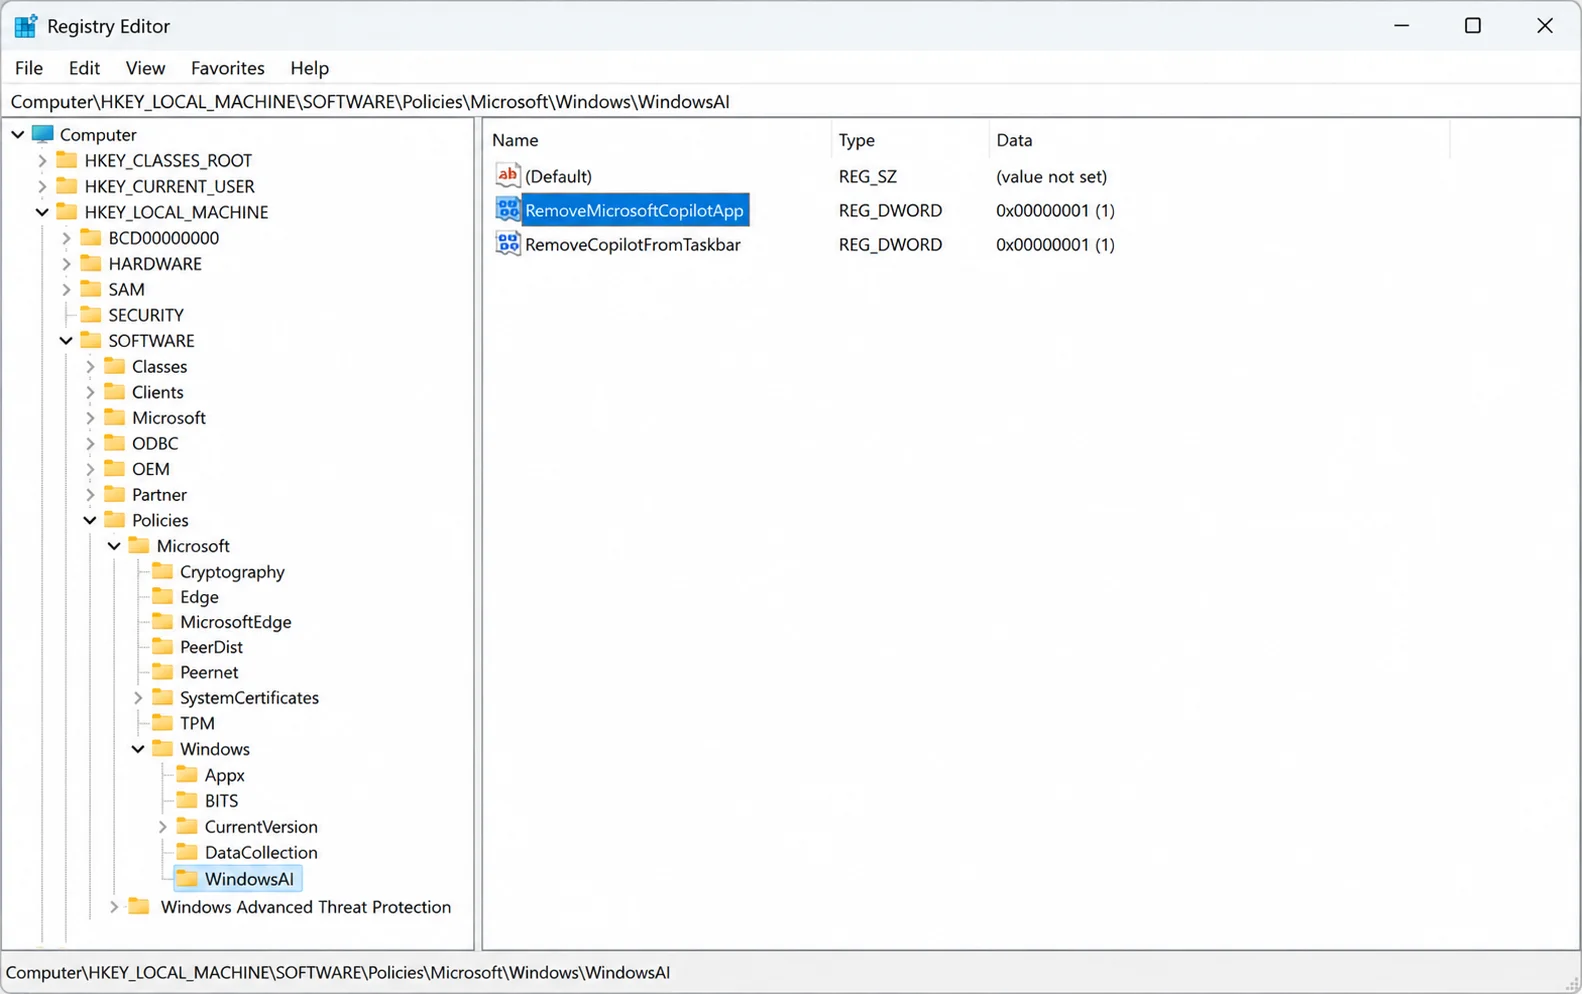Expand the CurrentVersion key
The width and height of the screenshot is (1582, 994).
tap(162, 827)
